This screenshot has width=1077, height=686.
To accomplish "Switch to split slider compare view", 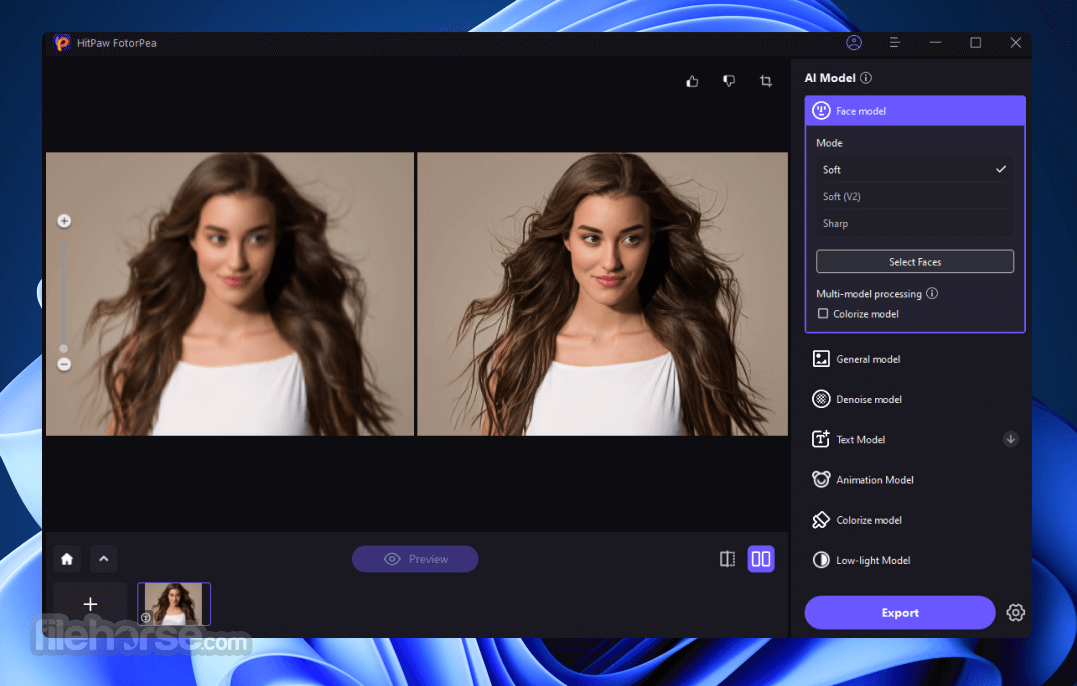I will (x=727, y=559).
